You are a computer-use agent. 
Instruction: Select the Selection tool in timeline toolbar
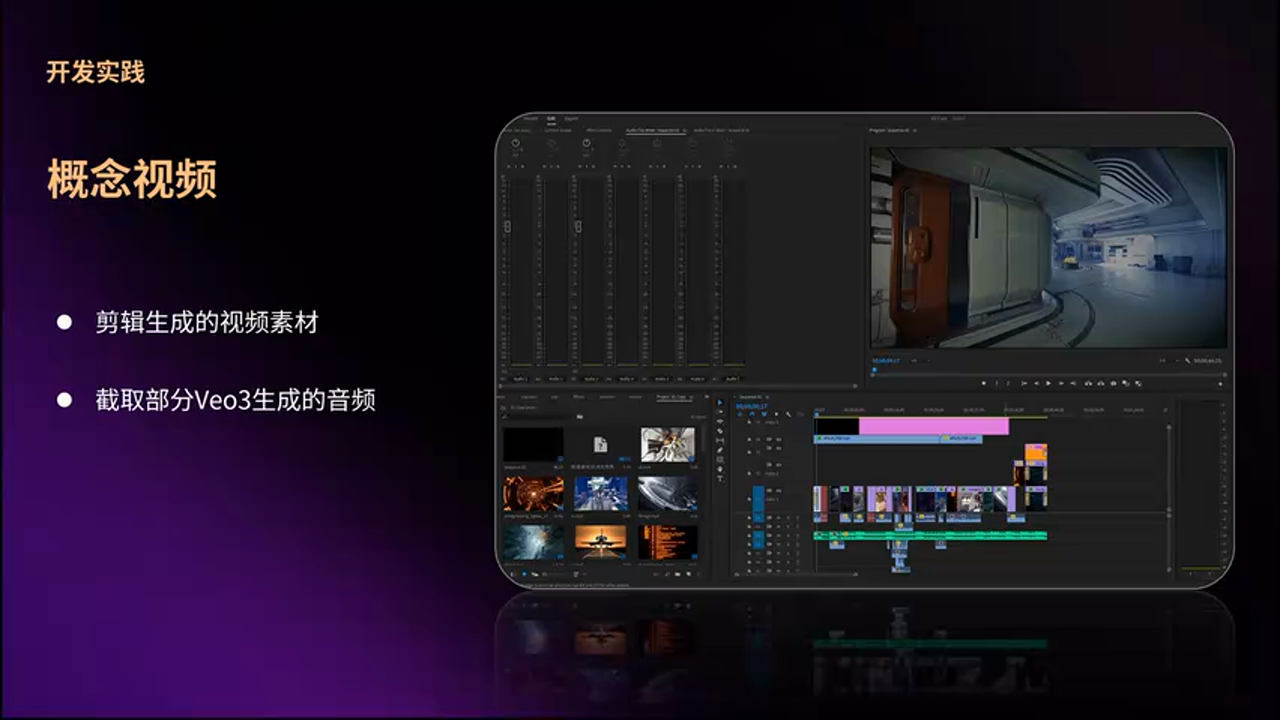pos(720,403)
